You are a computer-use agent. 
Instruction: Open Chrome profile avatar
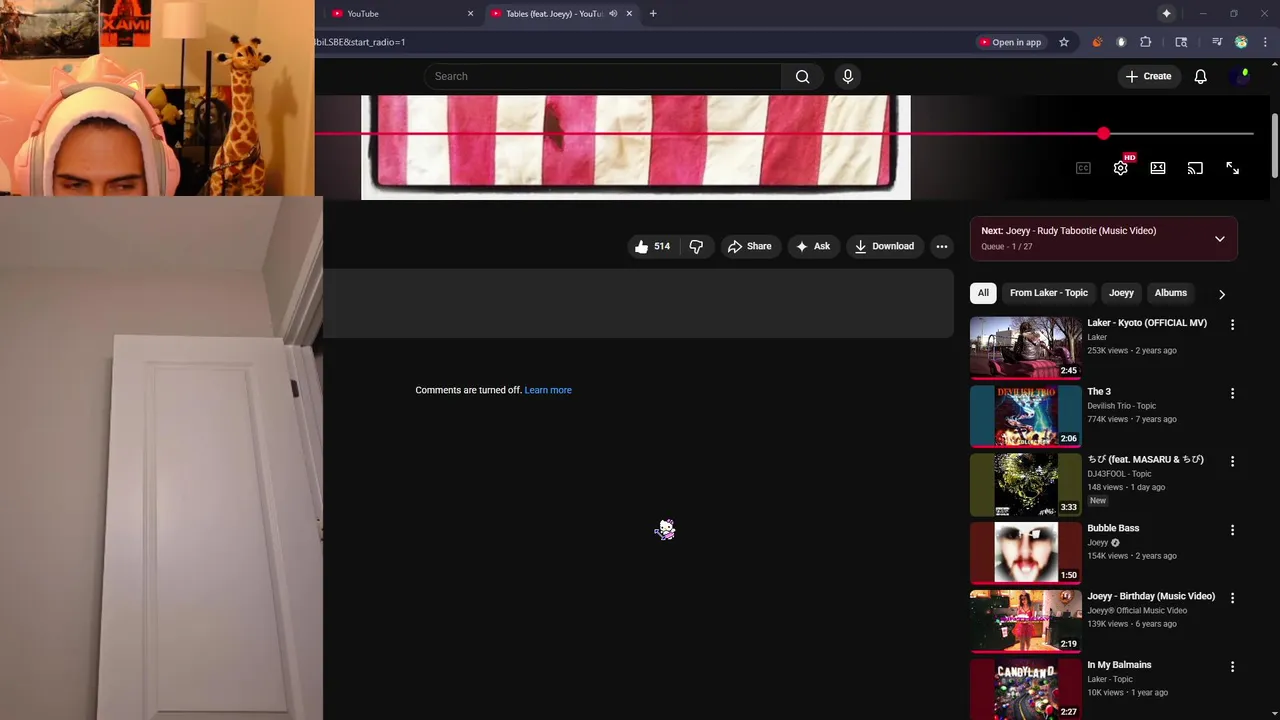(1241, 42)
